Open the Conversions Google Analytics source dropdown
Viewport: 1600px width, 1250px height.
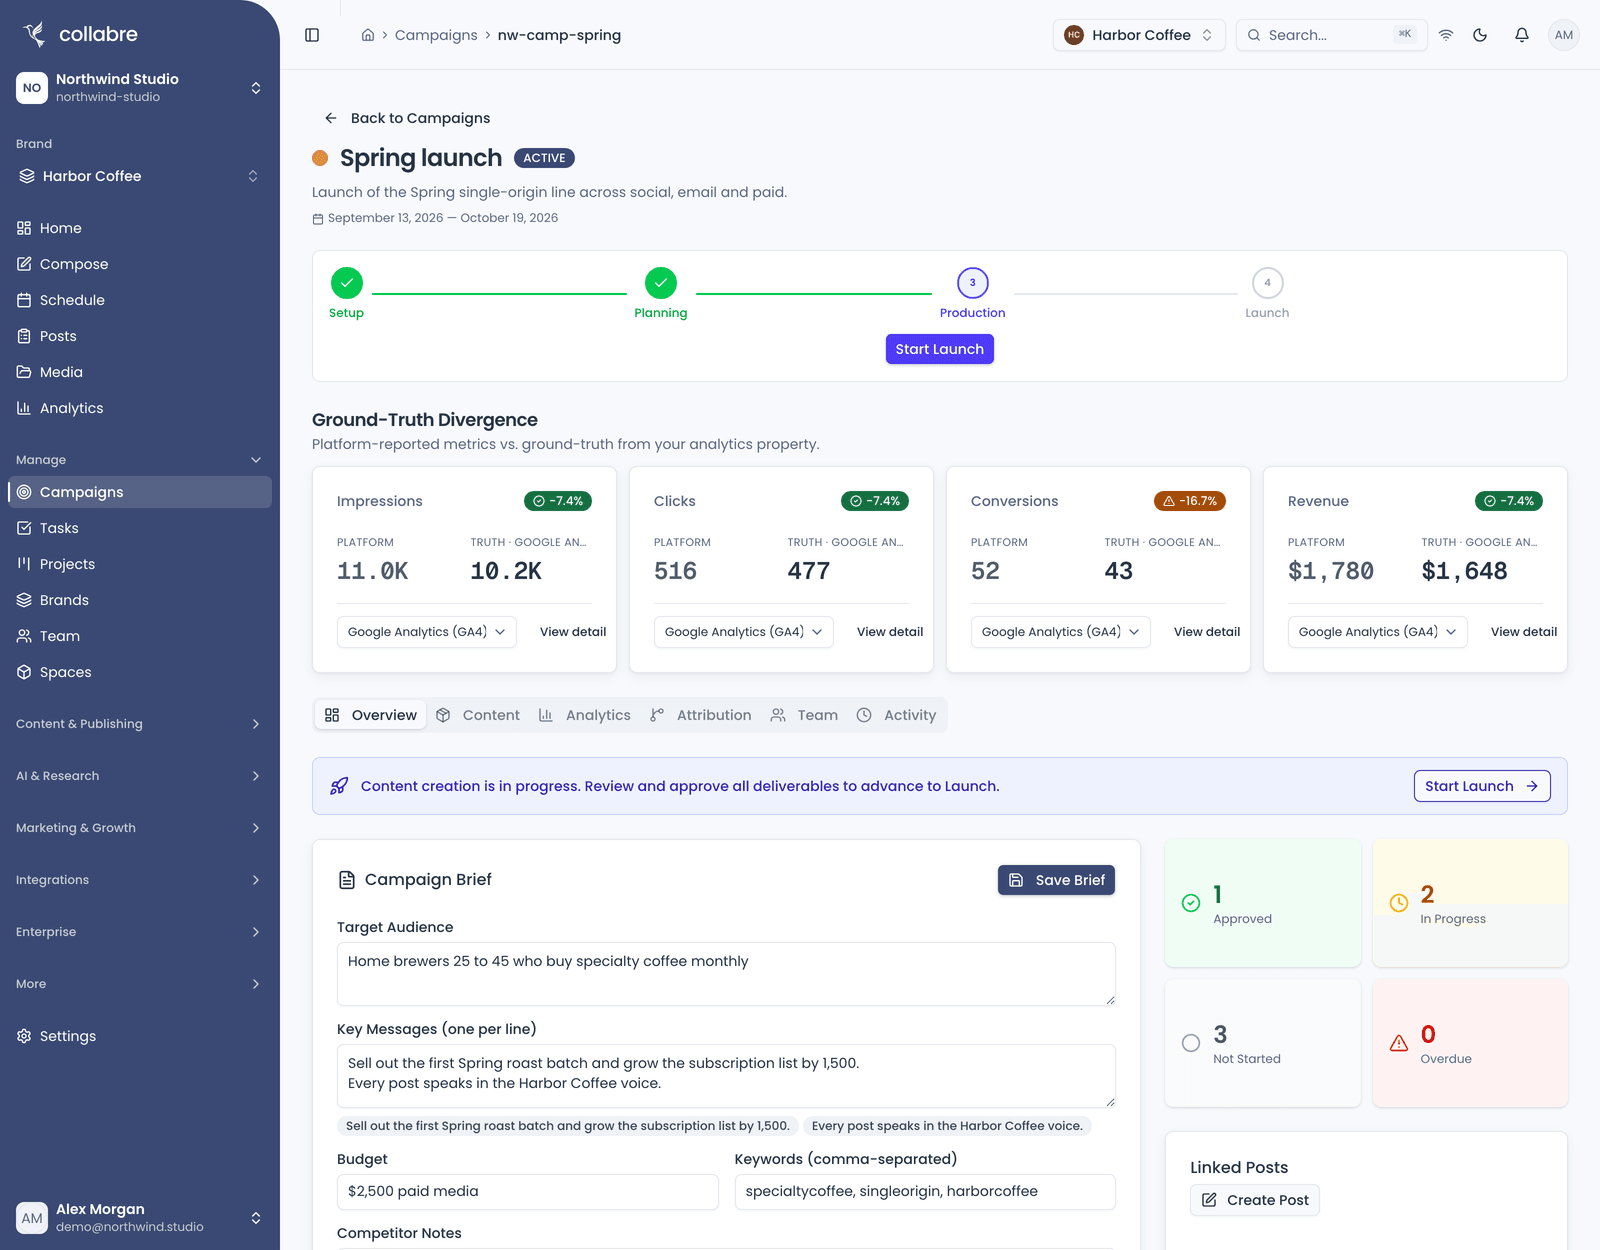click(x=1061, y=632)
